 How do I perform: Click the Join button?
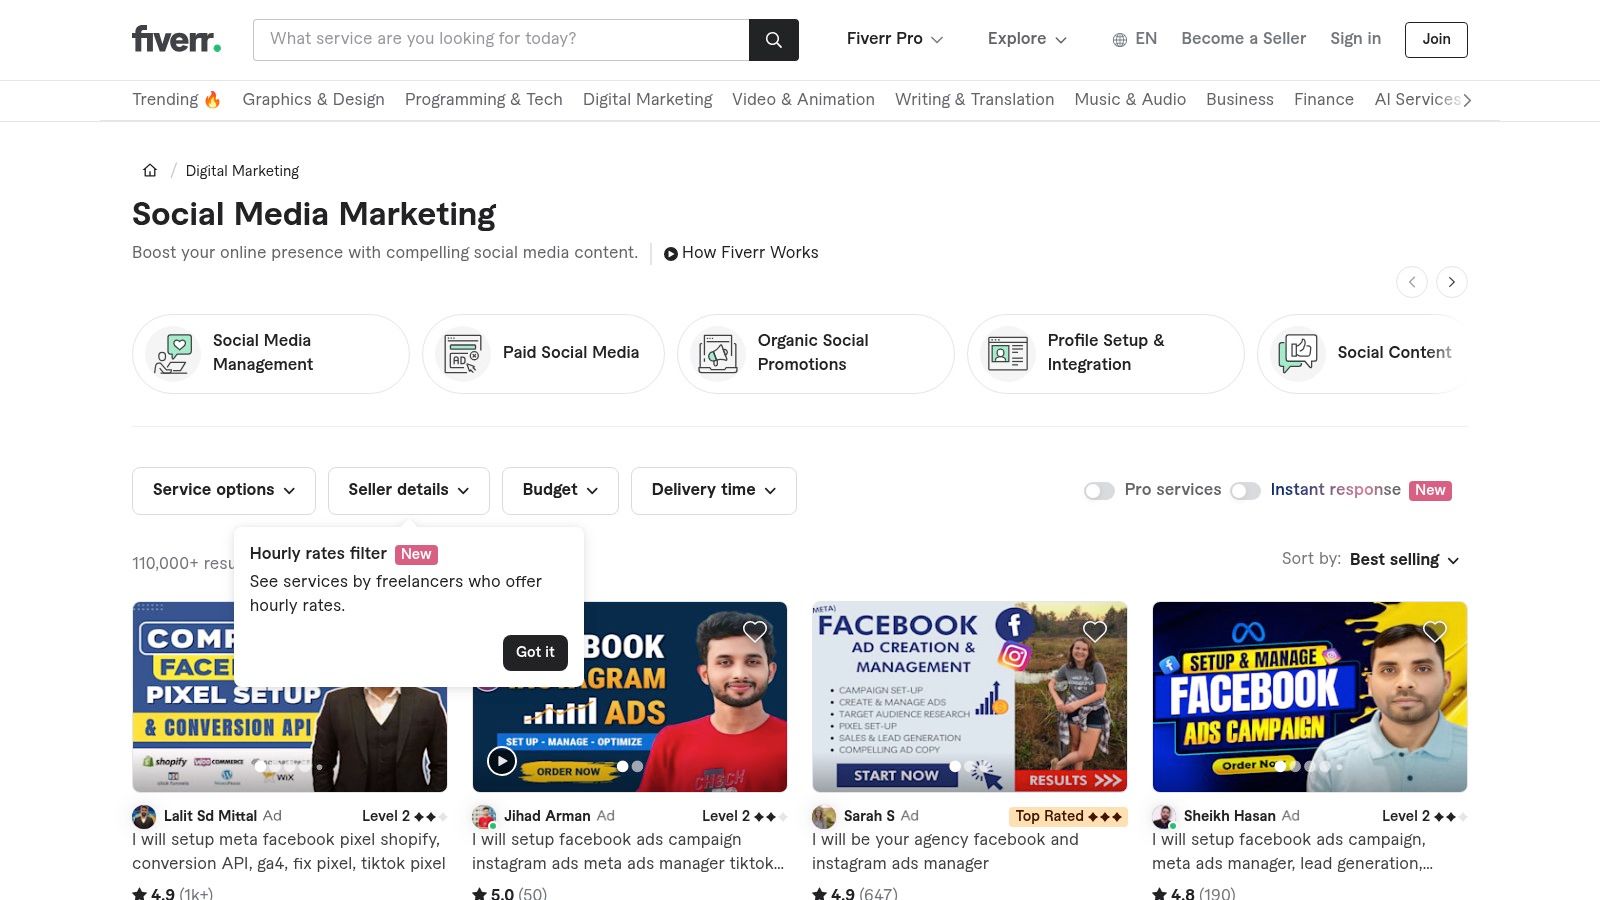click(1436, 39)
